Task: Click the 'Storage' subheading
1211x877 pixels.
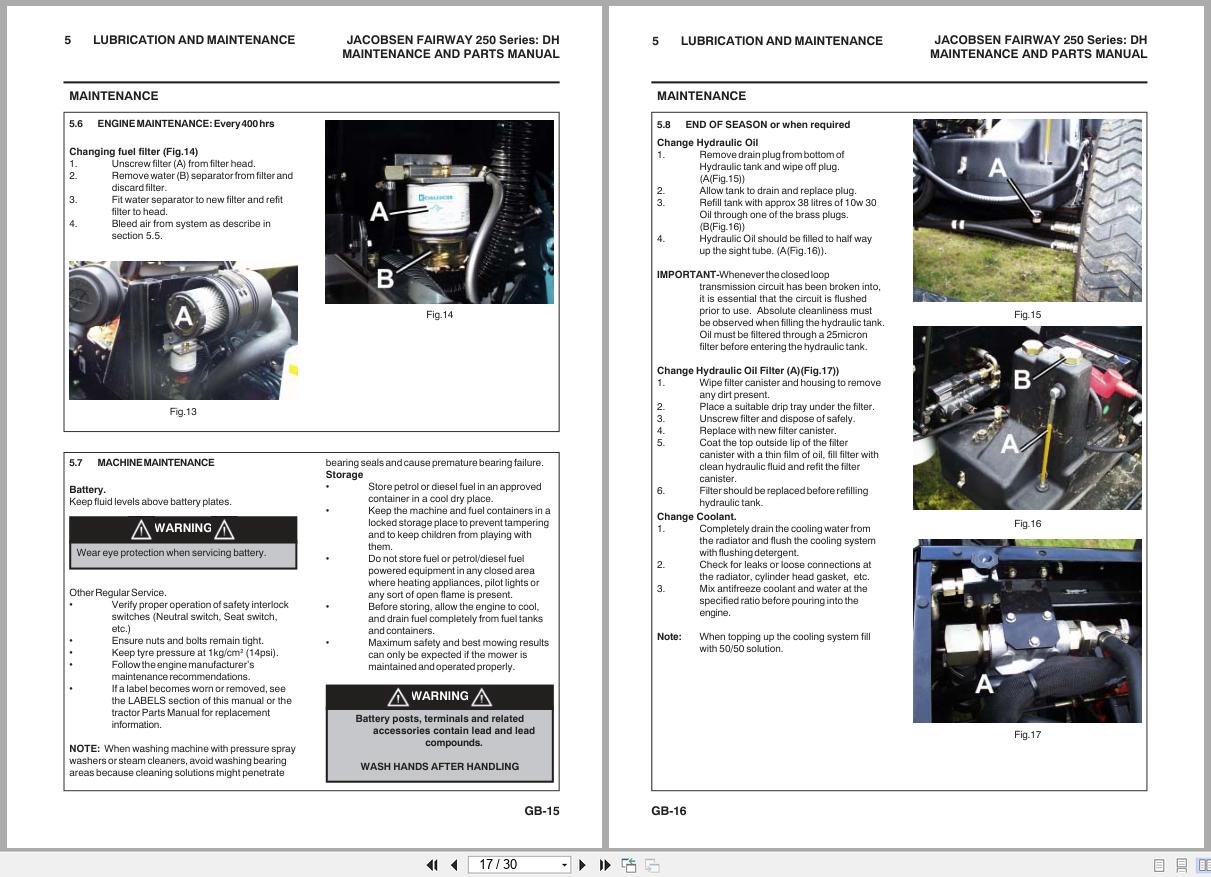Action: tap(344, 475)
